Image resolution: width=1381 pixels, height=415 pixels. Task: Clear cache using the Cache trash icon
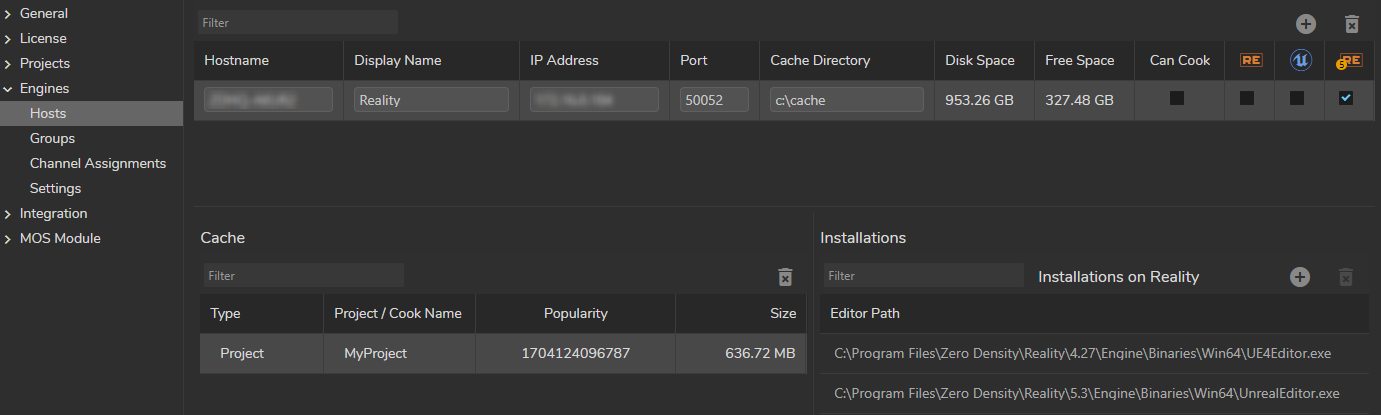pyautogui.click(x=785, y=276)
